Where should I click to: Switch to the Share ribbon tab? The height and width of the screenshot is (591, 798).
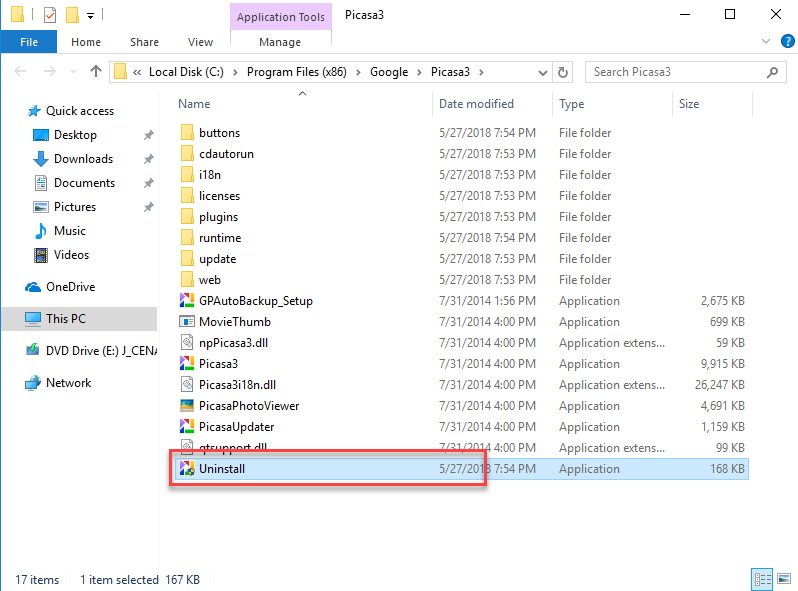point(144,42)
